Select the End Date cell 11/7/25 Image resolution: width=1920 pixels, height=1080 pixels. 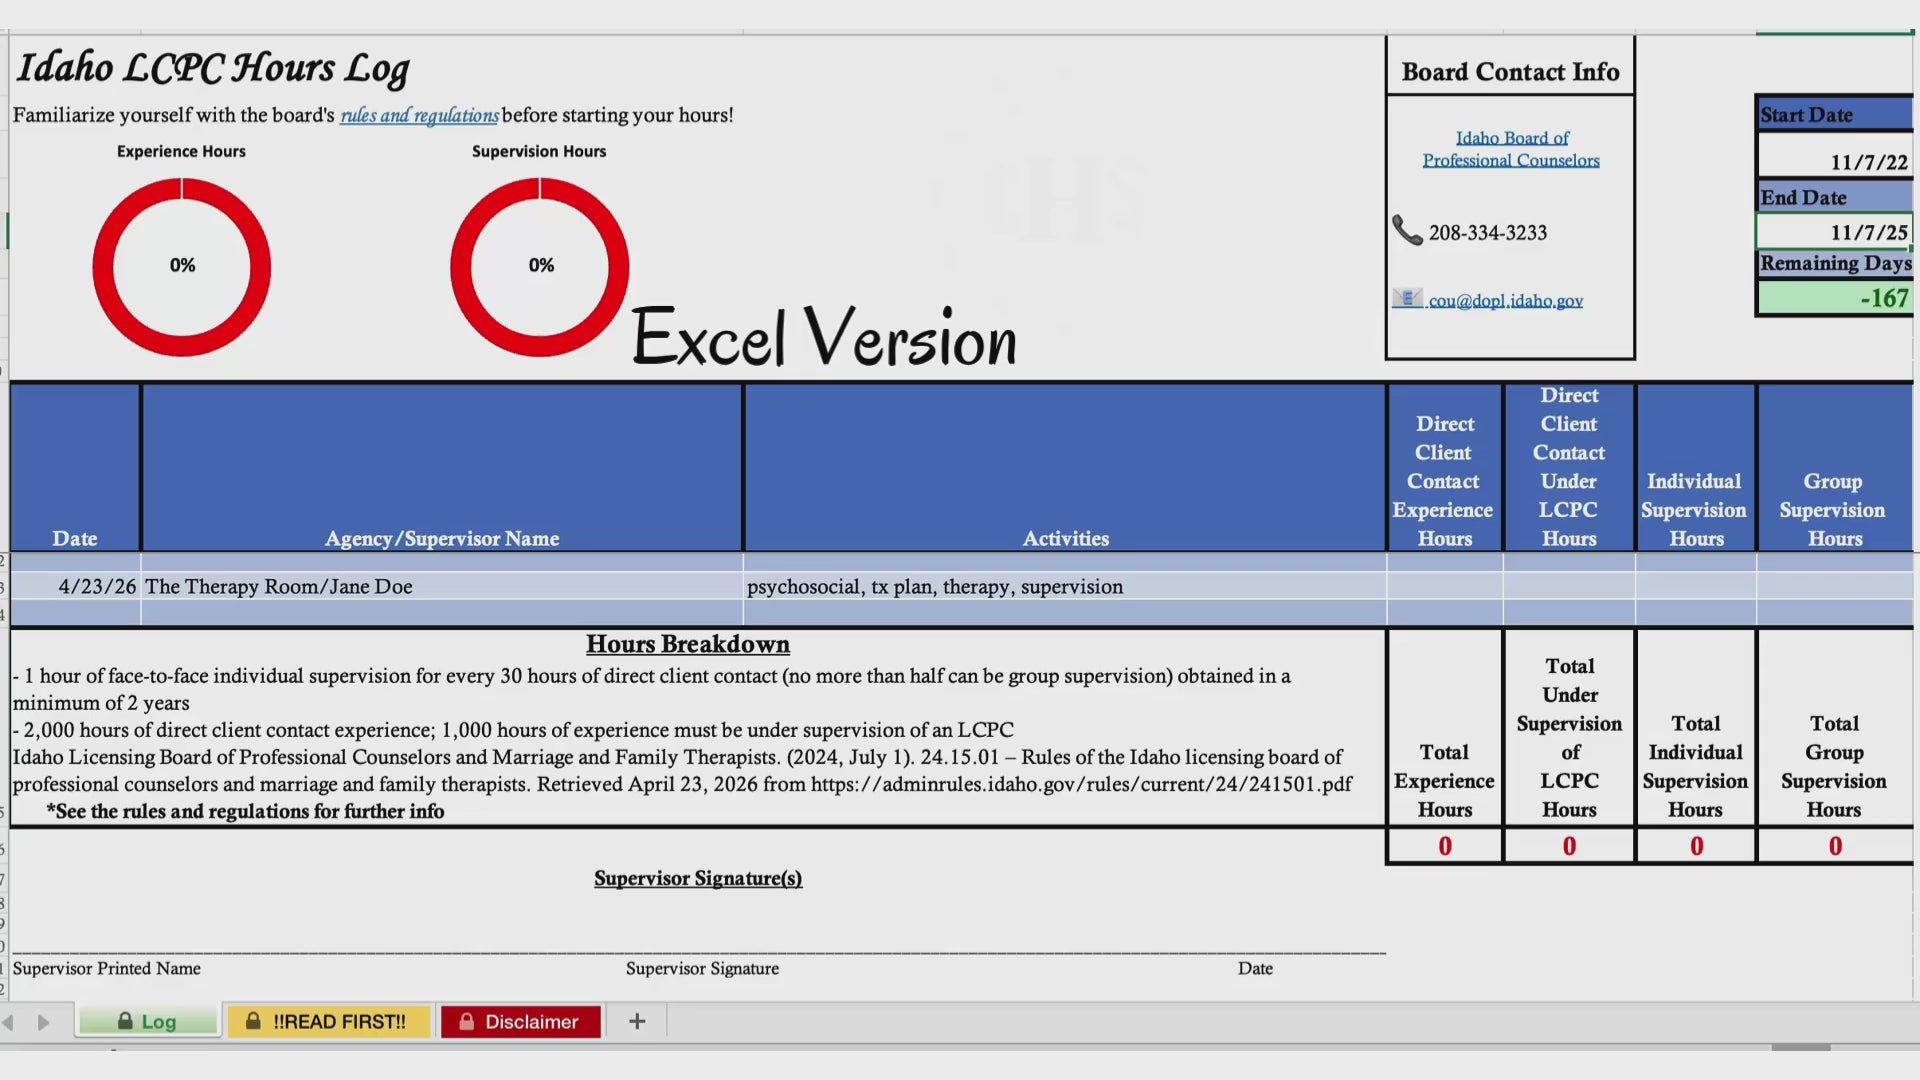(1834, 231)
